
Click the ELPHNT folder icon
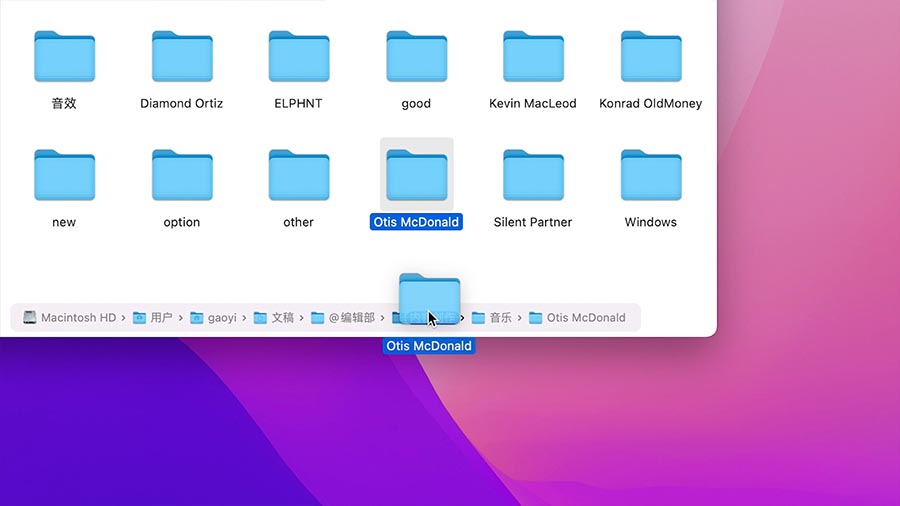(x=298, y=57)
